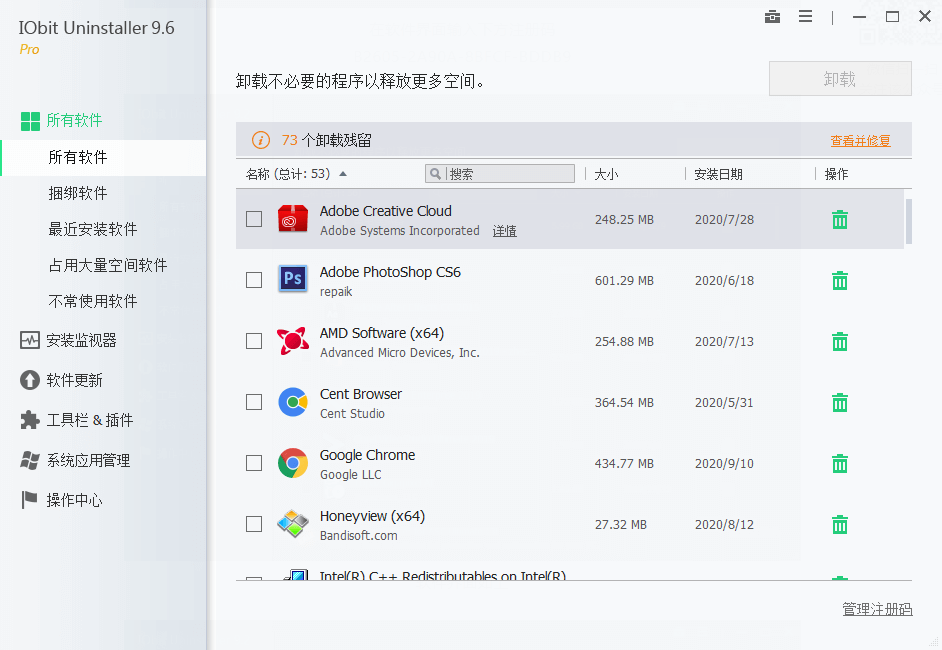Check the Adobe PhotoShop CS6 checkbox
Viewport: 942px width, 650px height.
254,280
